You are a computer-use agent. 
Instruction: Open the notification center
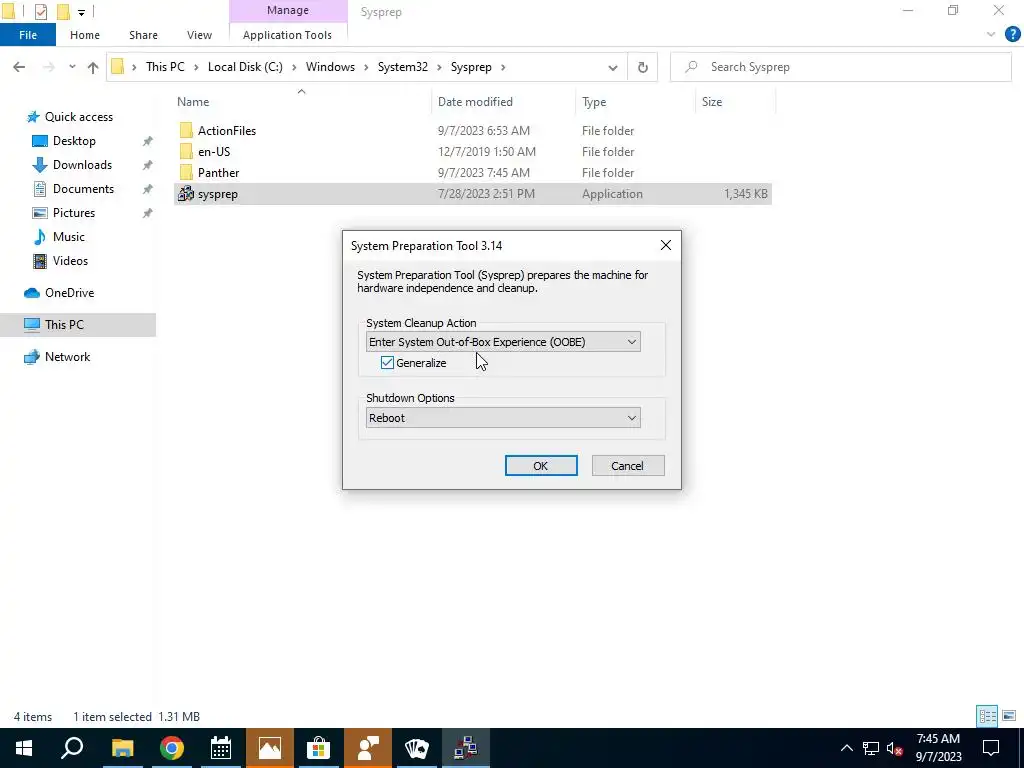click(991, 748)
